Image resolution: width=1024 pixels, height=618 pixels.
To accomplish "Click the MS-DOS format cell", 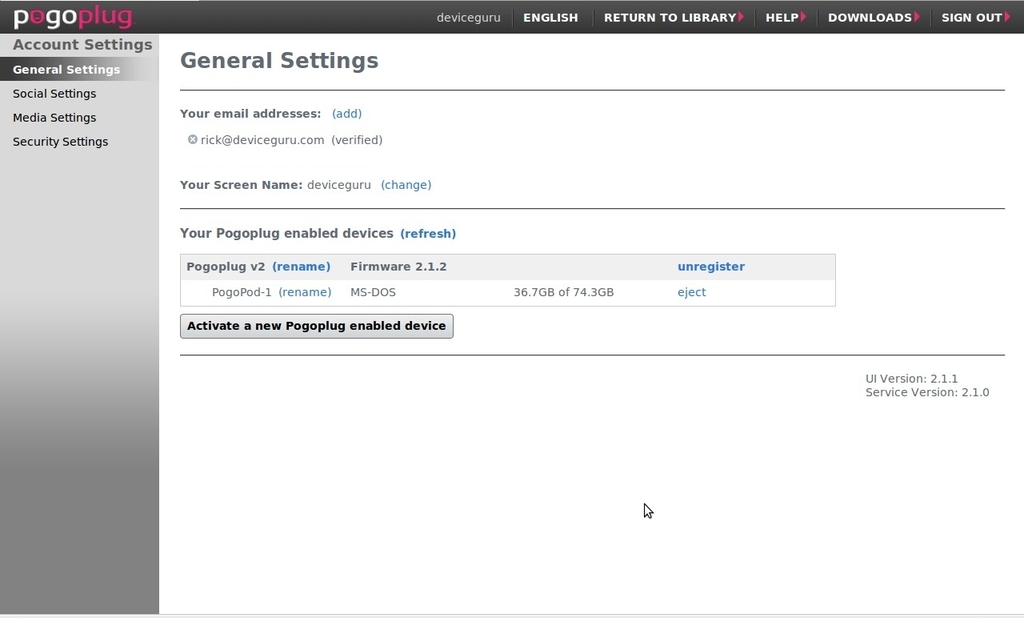I will 373,292.
